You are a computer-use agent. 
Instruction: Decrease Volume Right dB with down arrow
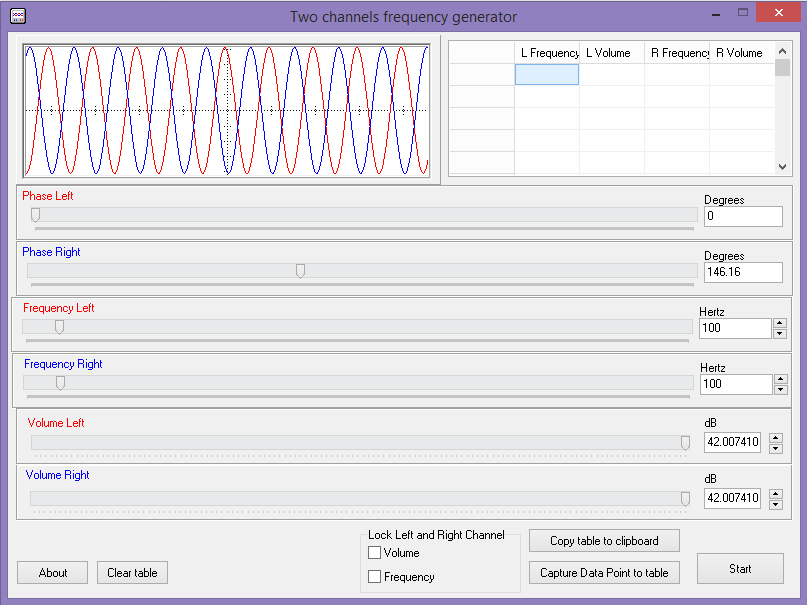pyautogui.click(x=776, y=505)
